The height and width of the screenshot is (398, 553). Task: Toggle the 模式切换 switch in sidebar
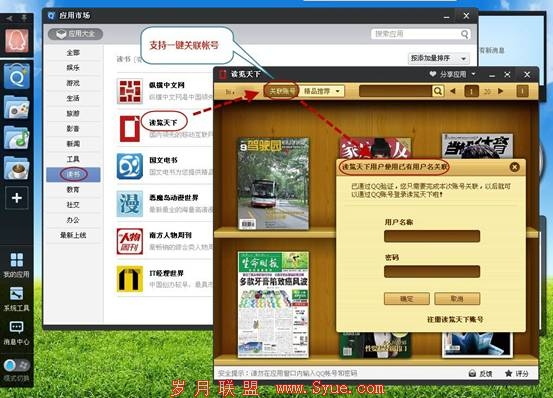pyautogui.click(x=17, y=365)
